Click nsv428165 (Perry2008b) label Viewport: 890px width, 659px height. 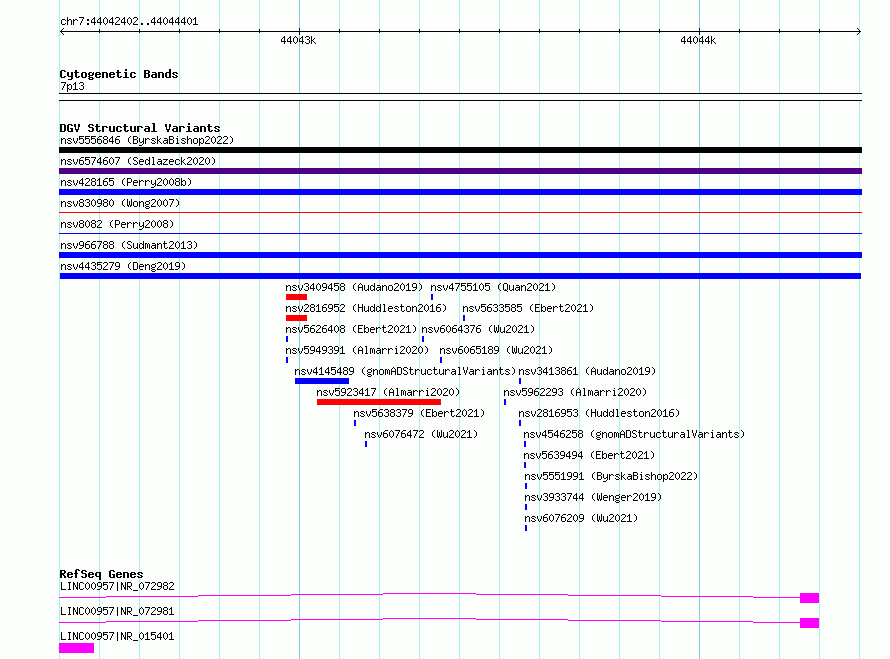tap(126, 182)
